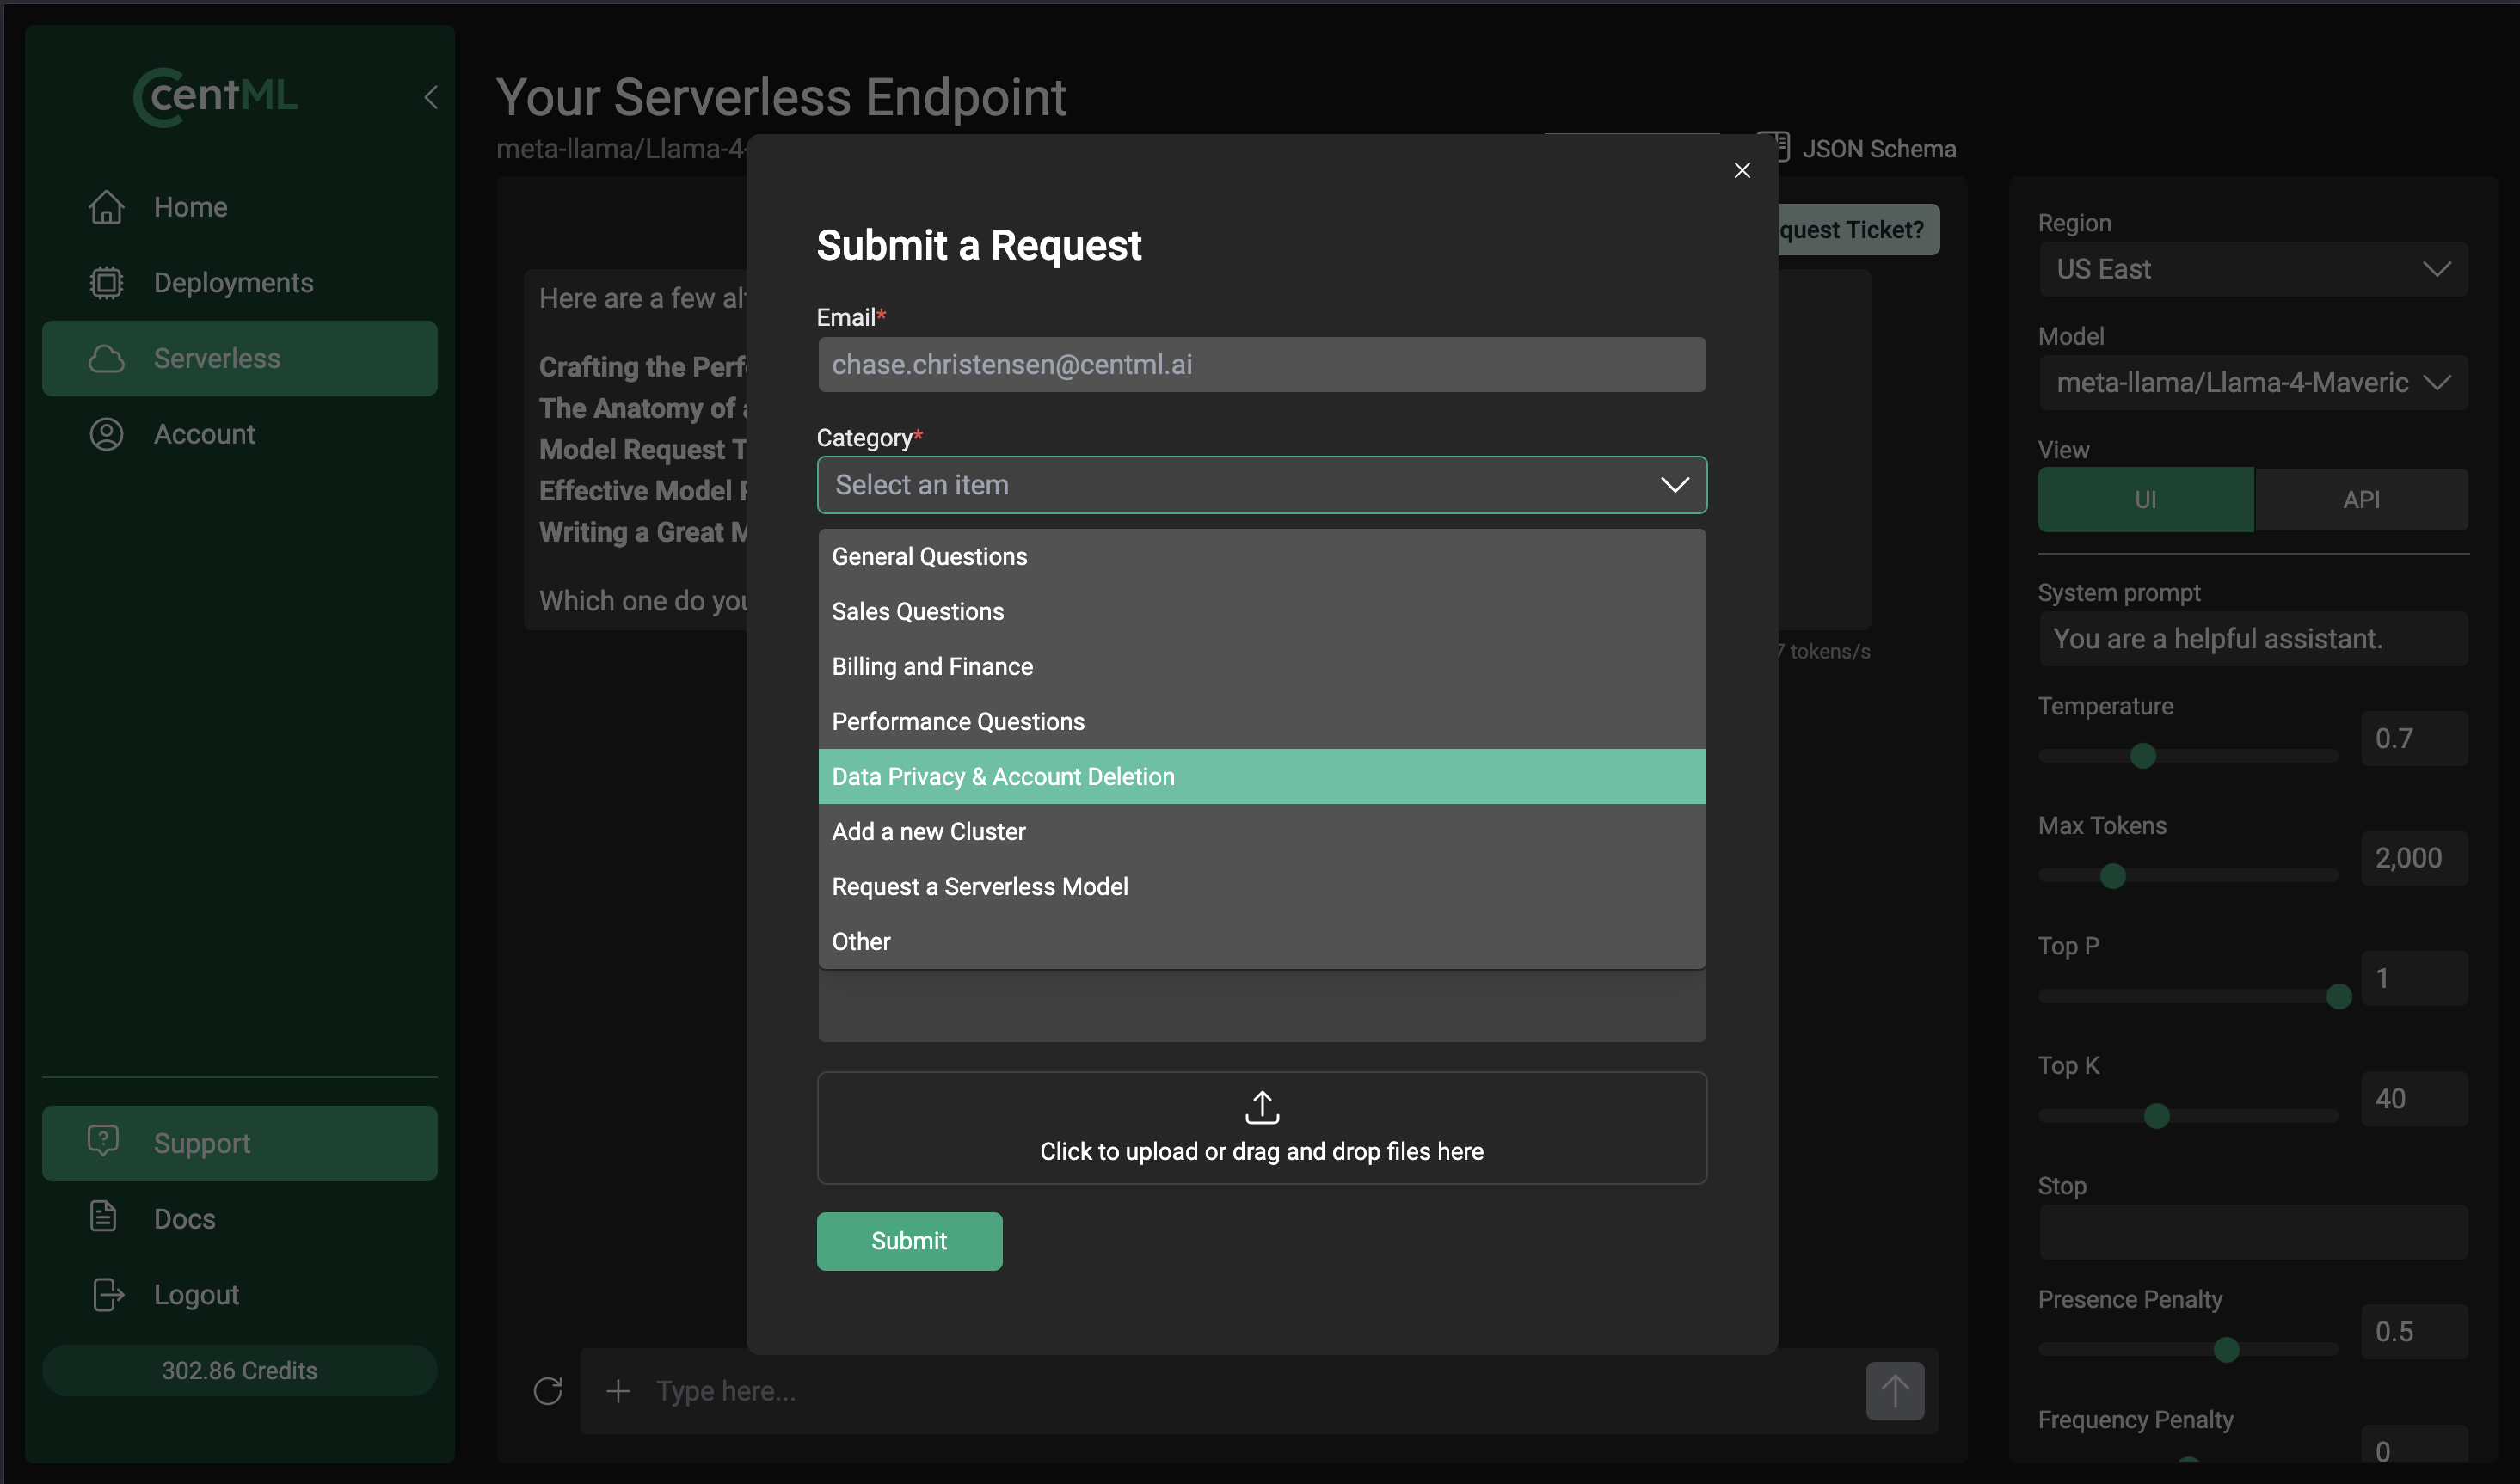
Task: Collapse the sidebar with the chevron
Action: pos(431,97)
